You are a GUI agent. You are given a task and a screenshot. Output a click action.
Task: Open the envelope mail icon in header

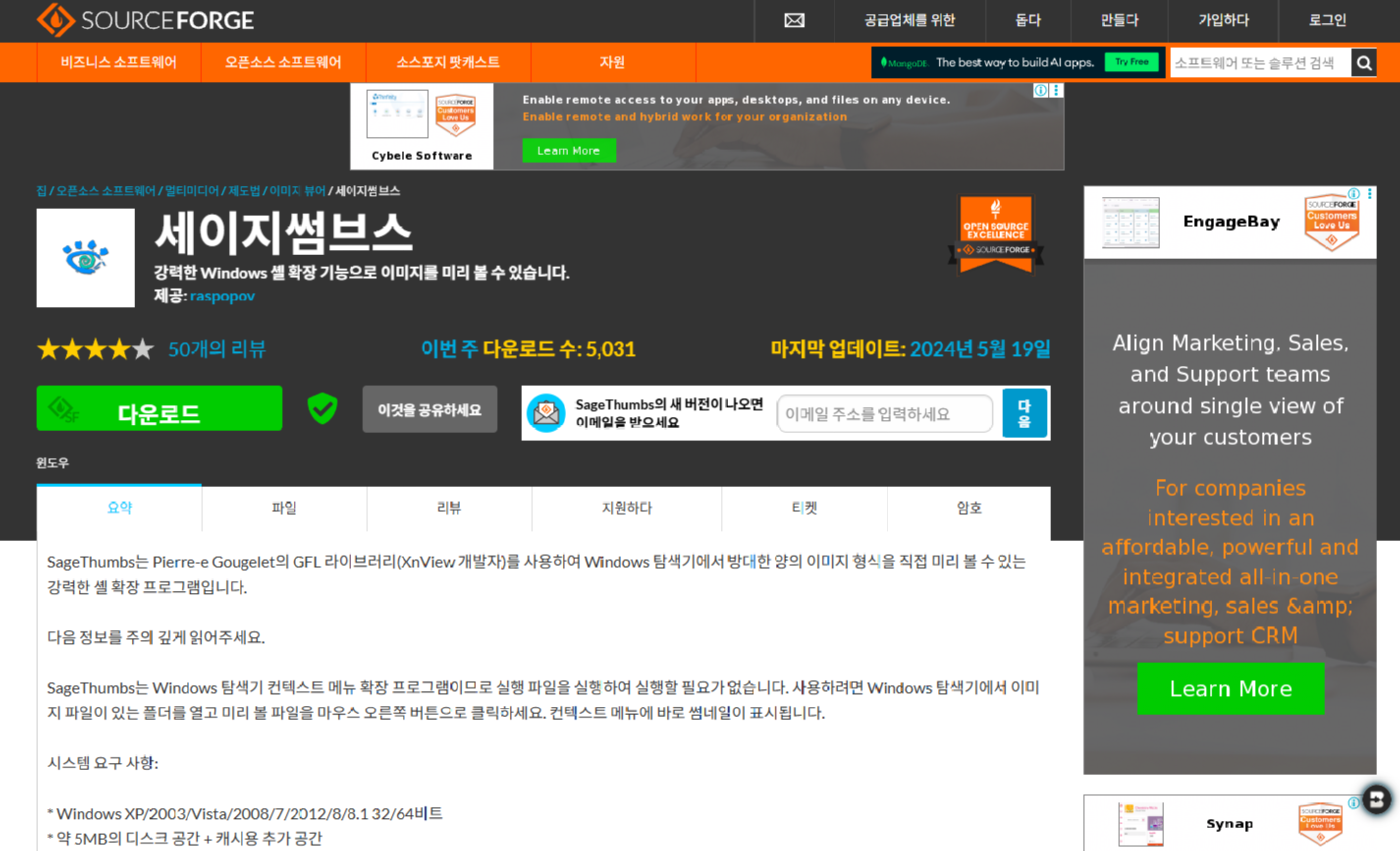coord(794,20)
